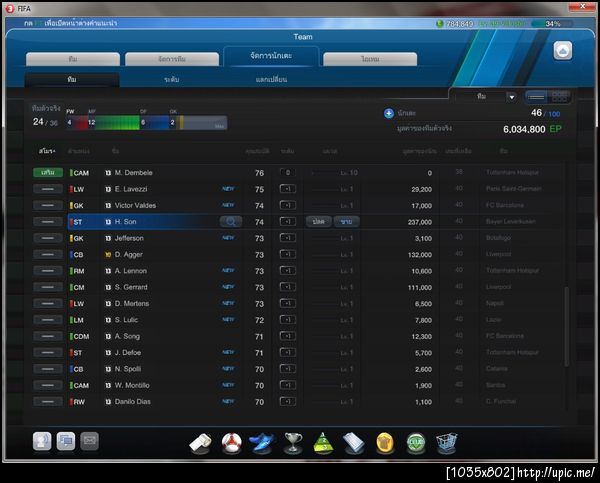
Task: Toggle squad status button for Victor Valdes
Action: (48, 206)
